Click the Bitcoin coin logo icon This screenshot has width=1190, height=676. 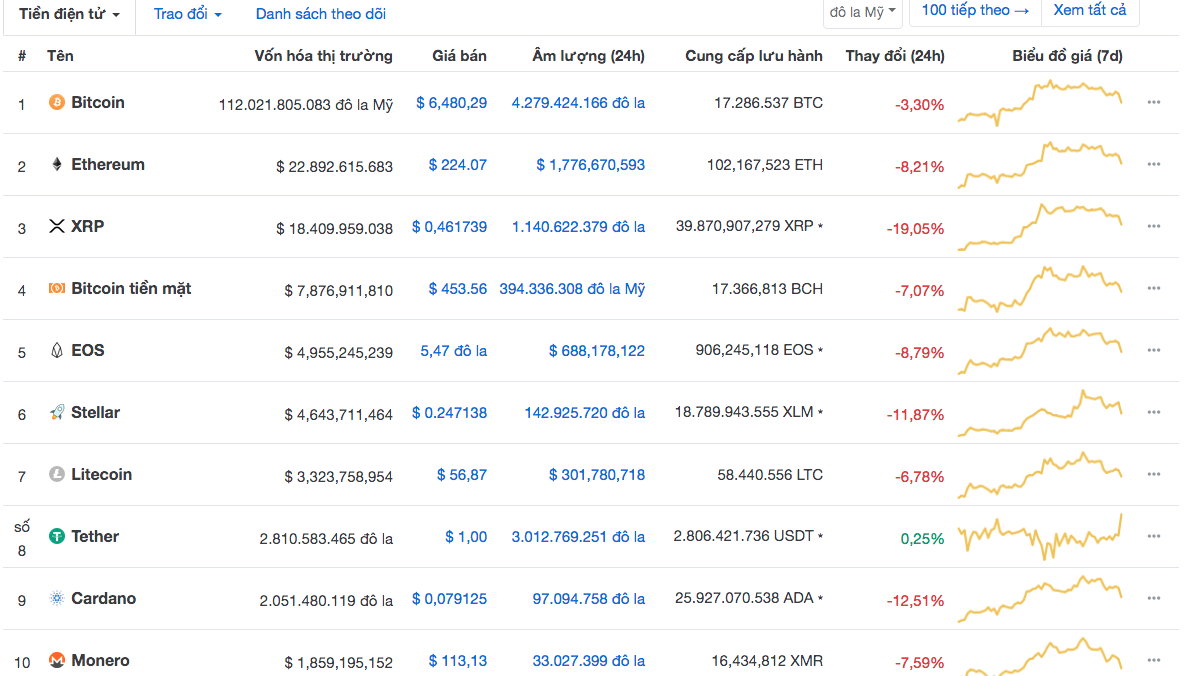pyautogui.click(x=57, y=102)
